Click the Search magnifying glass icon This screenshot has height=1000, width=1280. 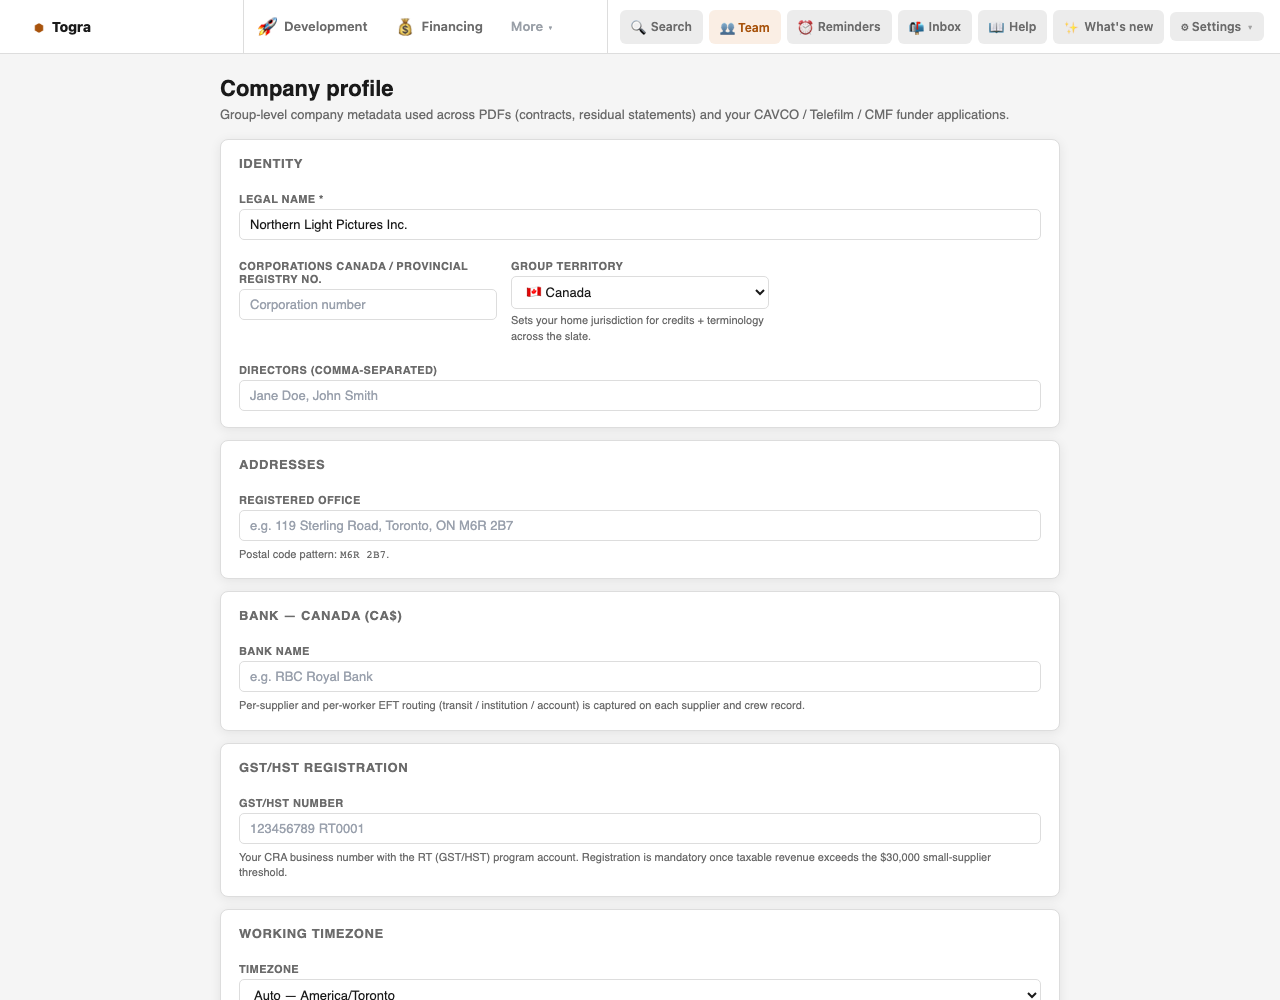tap(638, 27)
